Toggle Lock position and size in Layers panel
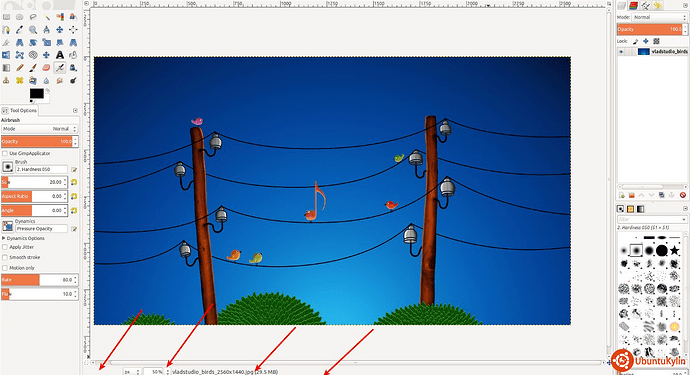Screen dimensions: 690x375 click(646, 41)
